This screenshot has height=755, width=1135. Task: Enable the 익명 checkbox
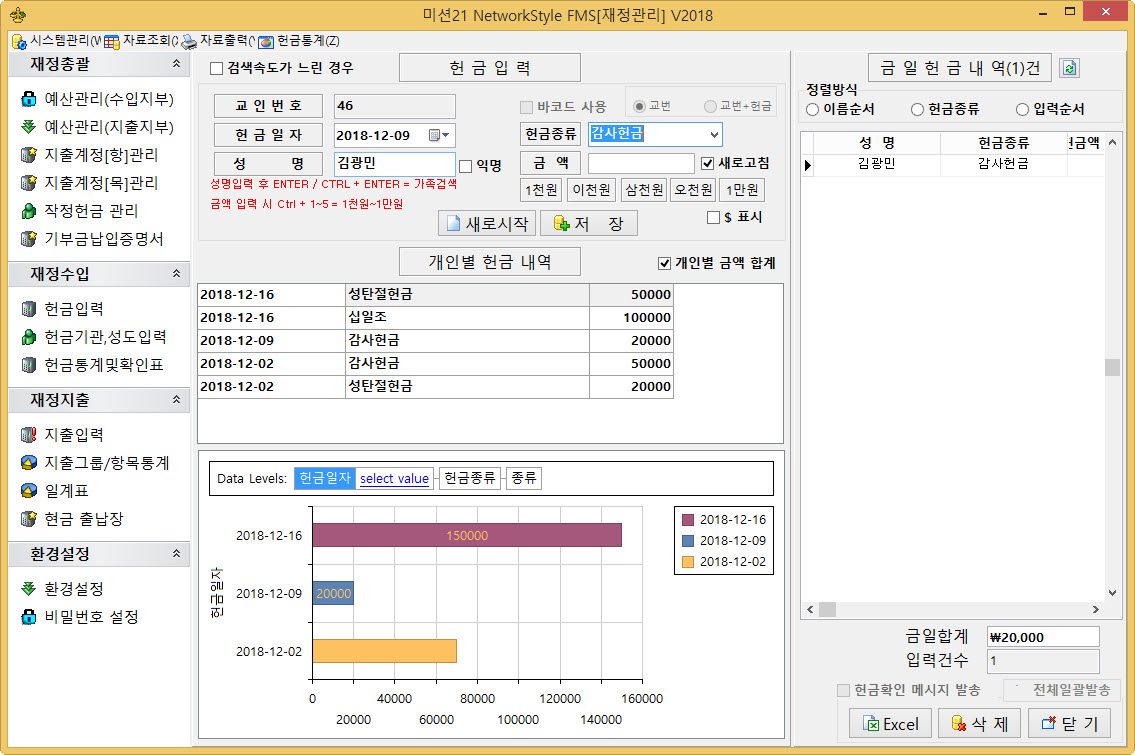[465, 166]
